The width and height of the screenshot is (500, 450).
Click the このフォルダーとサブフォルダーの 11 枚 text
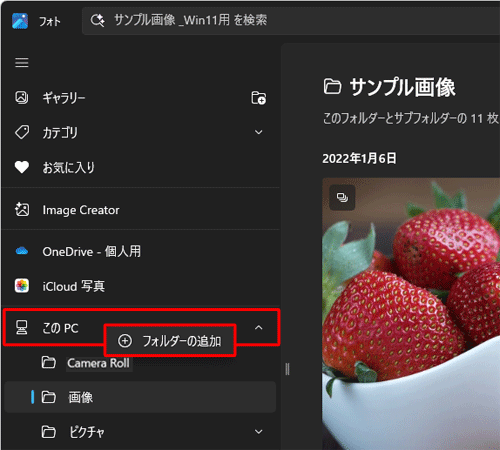pos(411,118)
